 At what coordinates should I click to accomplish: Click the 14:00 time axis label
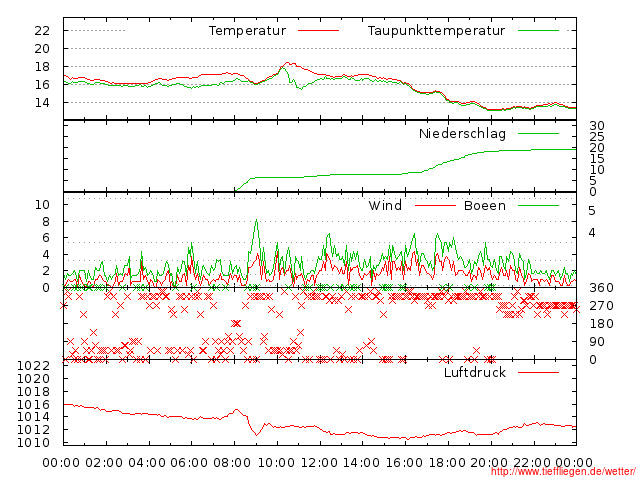click(361, 463)
